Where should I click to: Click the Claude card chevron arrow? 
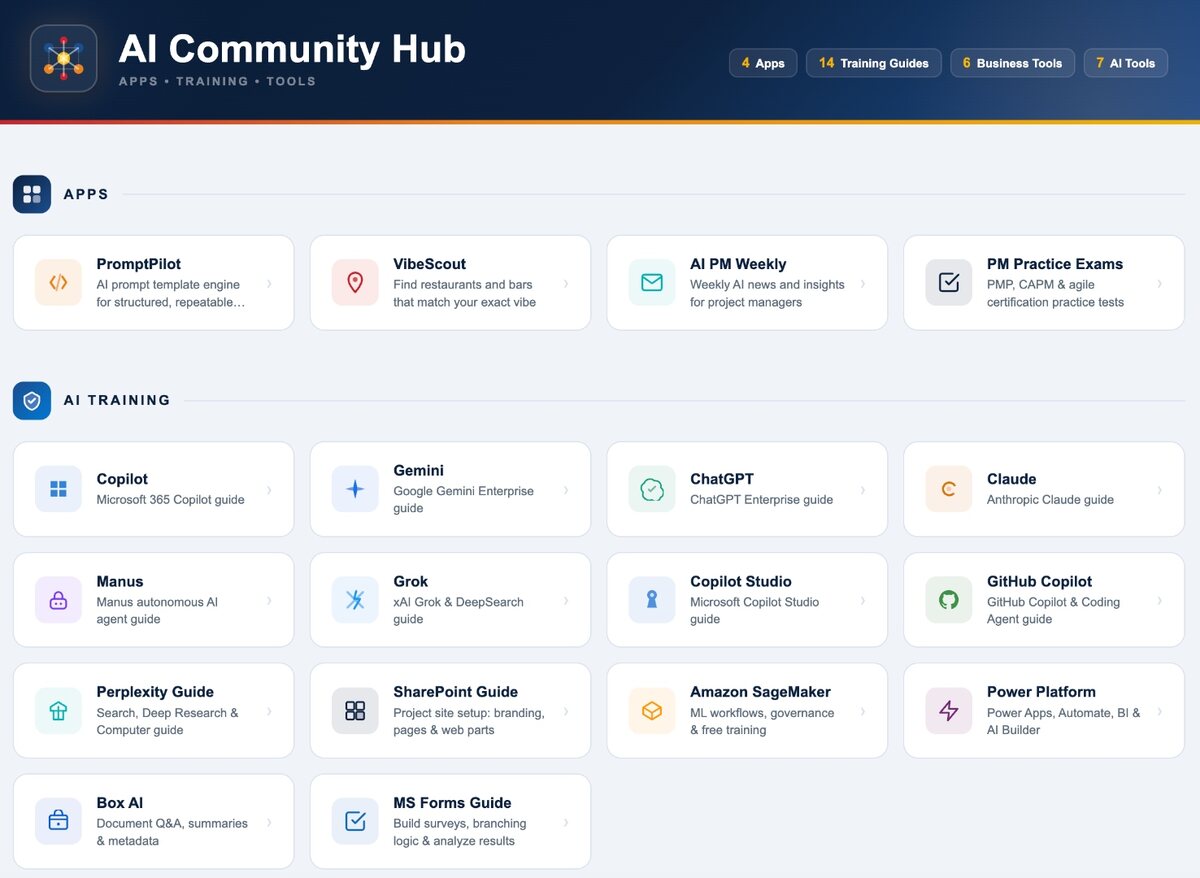pos(1160,490)
